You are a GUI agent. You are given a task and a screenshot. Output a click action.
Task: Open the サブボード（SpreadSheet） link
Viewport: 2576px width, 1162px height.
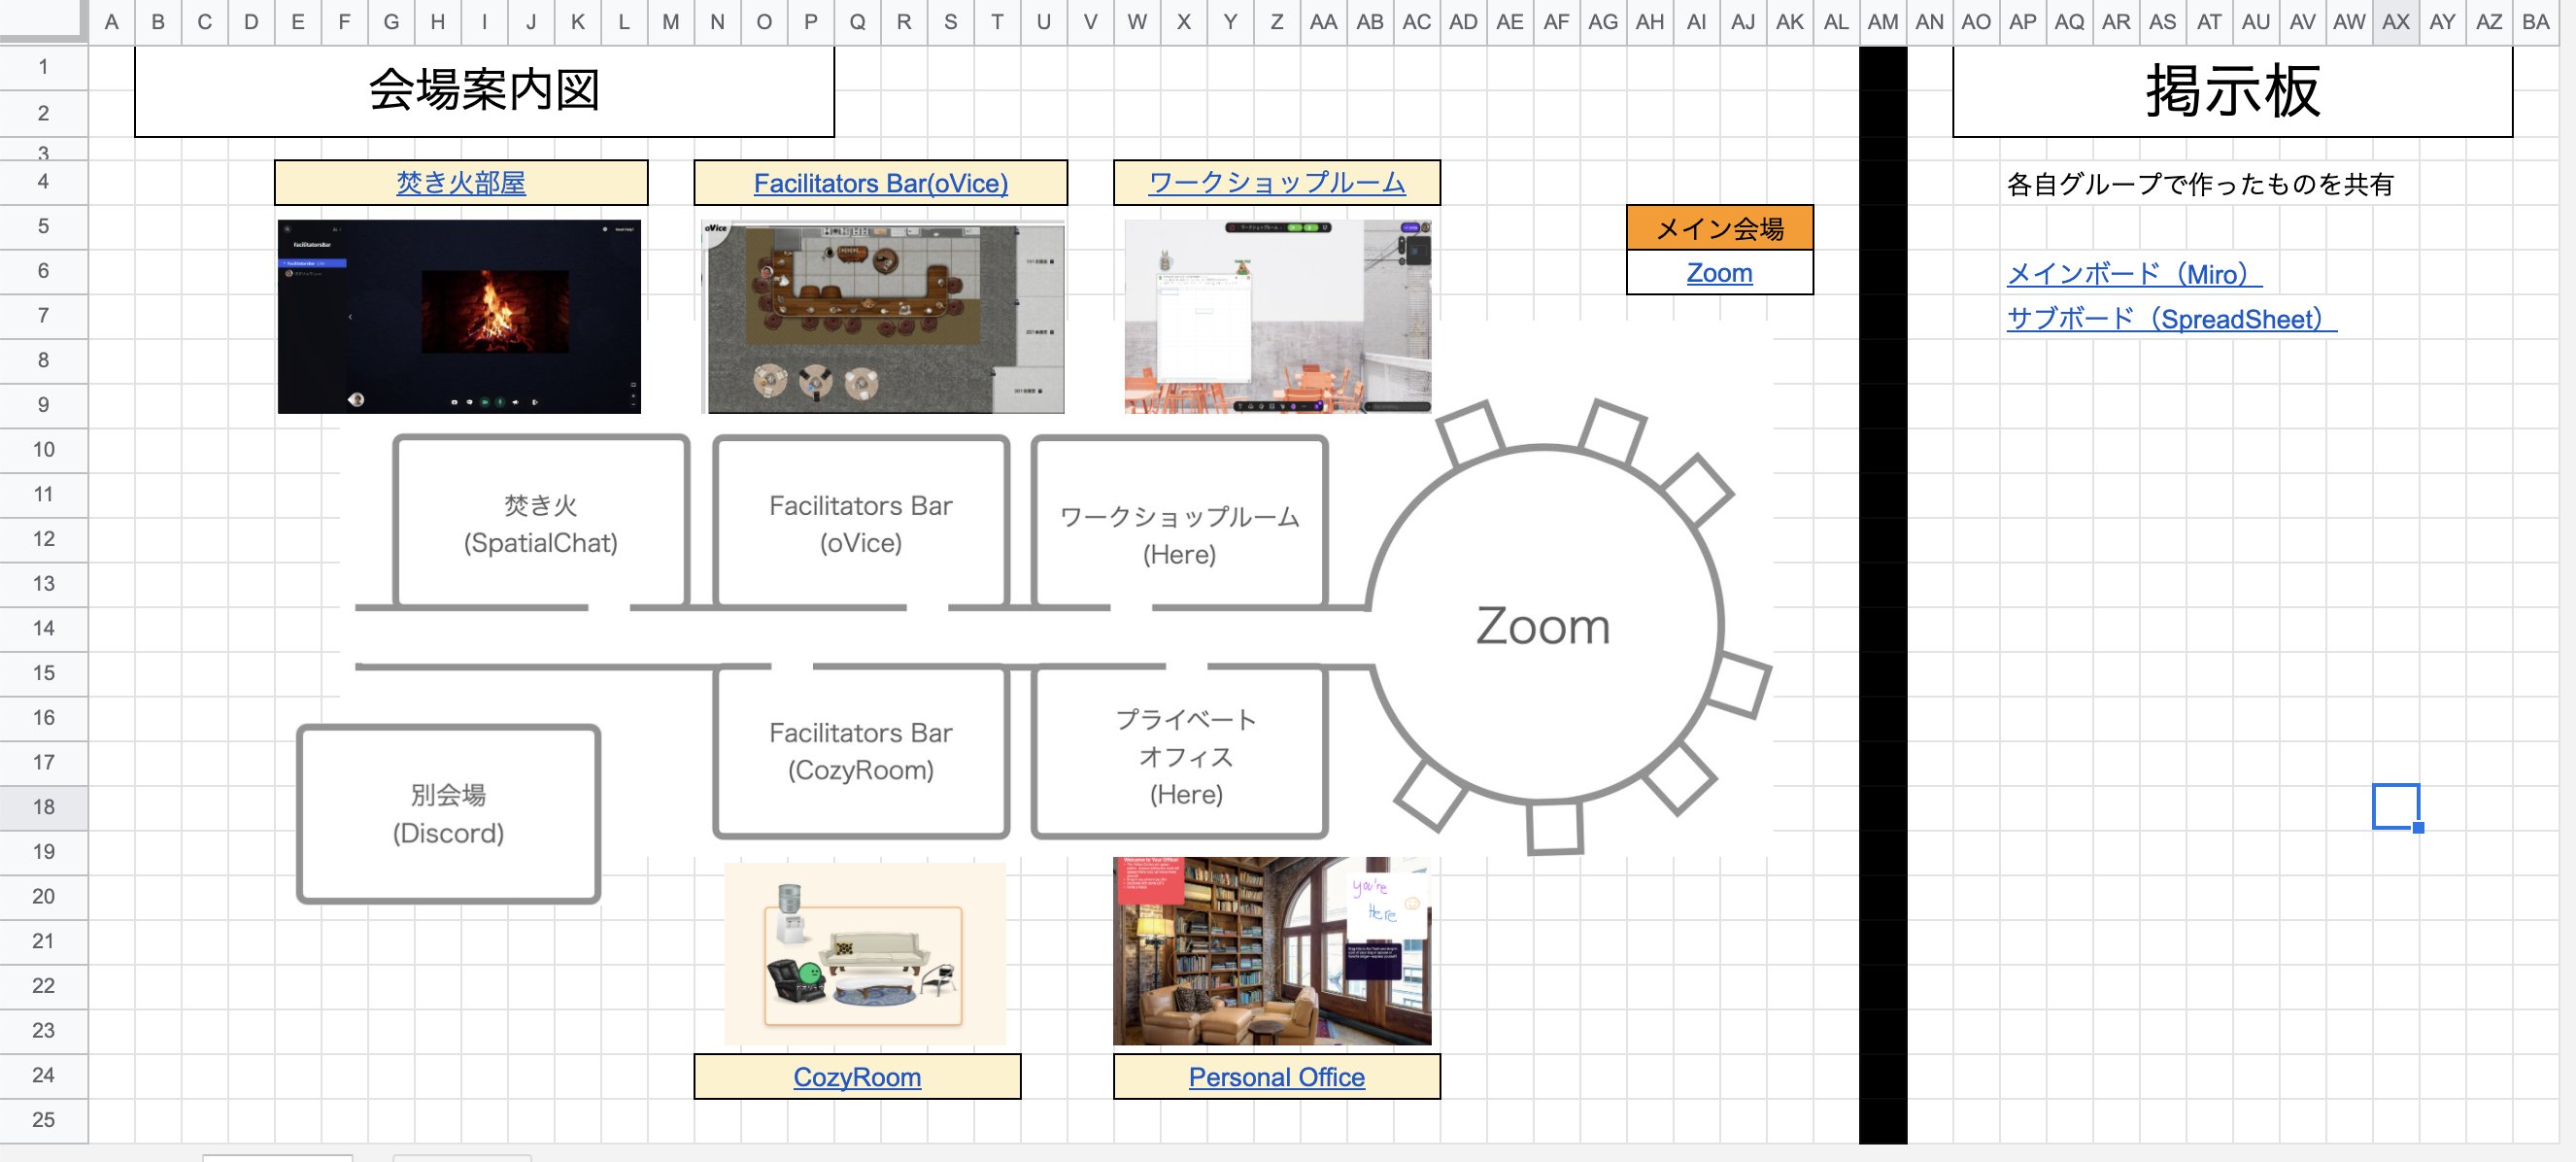point(2171,319)
